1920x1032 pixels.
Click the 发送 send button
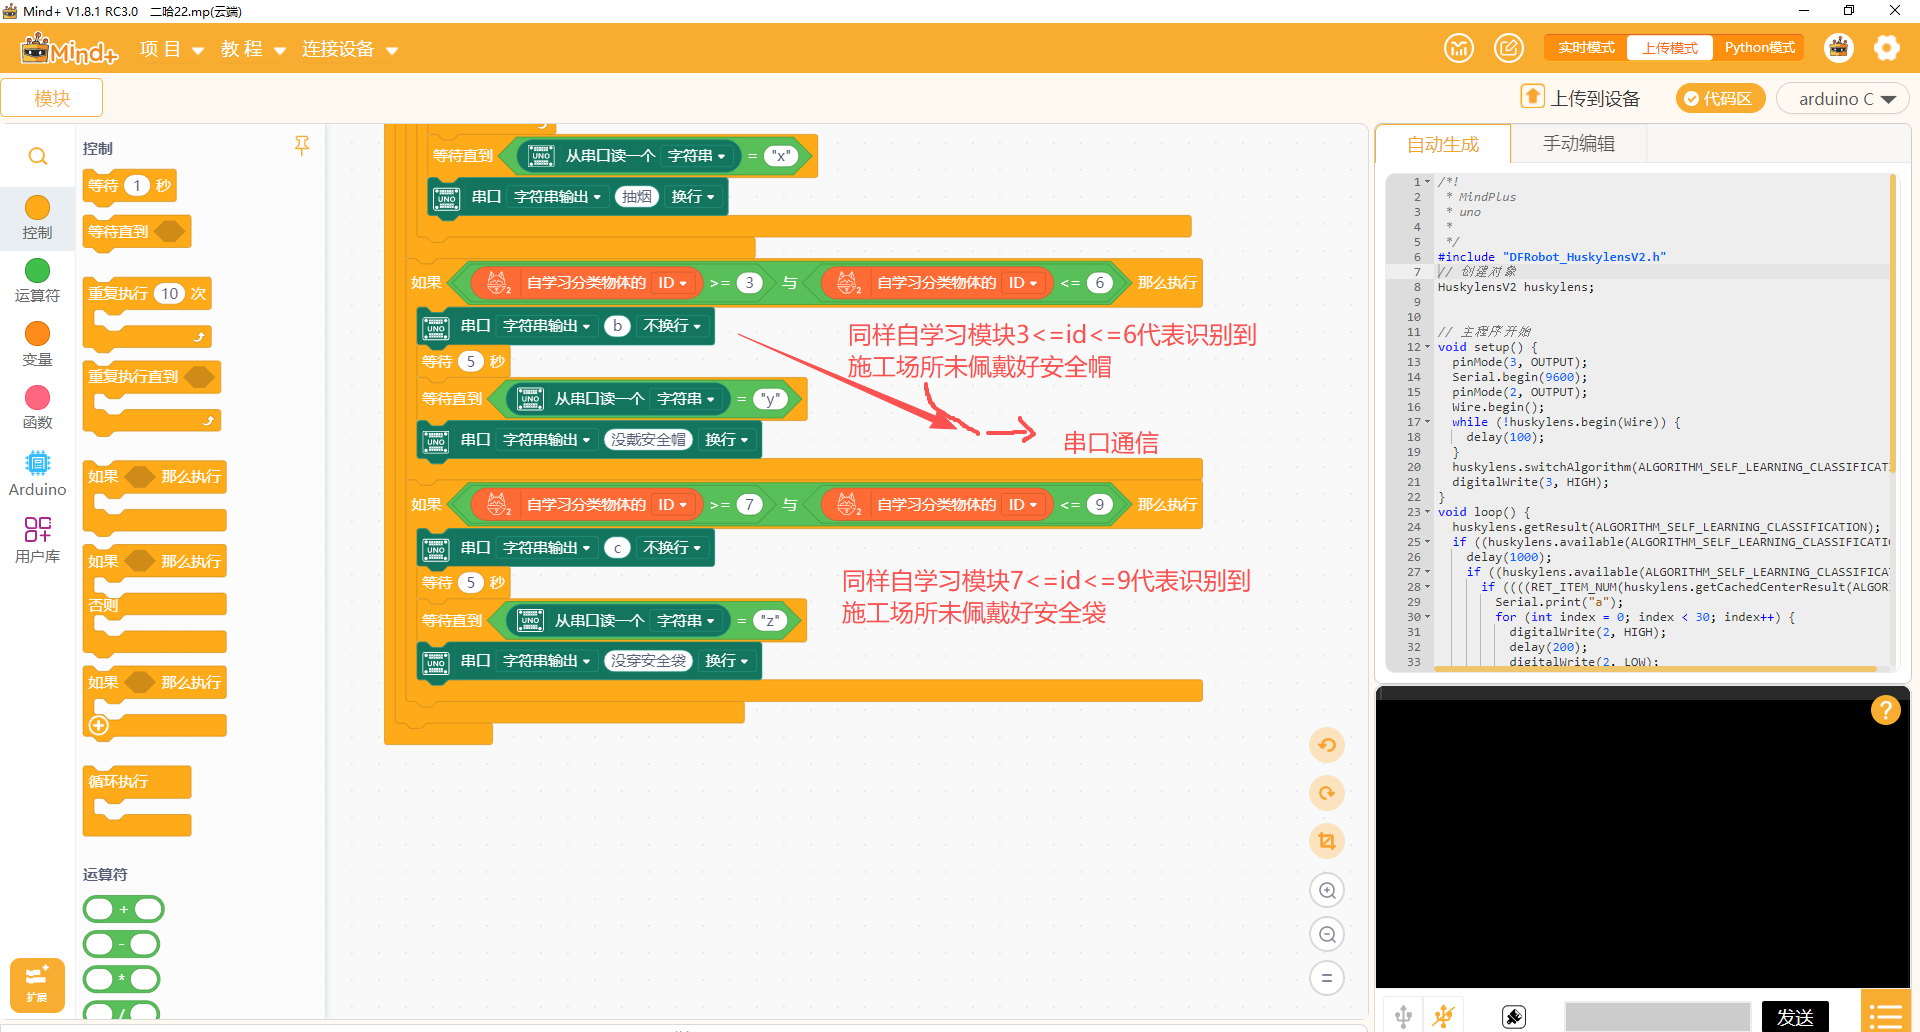coord(1795,1015)
